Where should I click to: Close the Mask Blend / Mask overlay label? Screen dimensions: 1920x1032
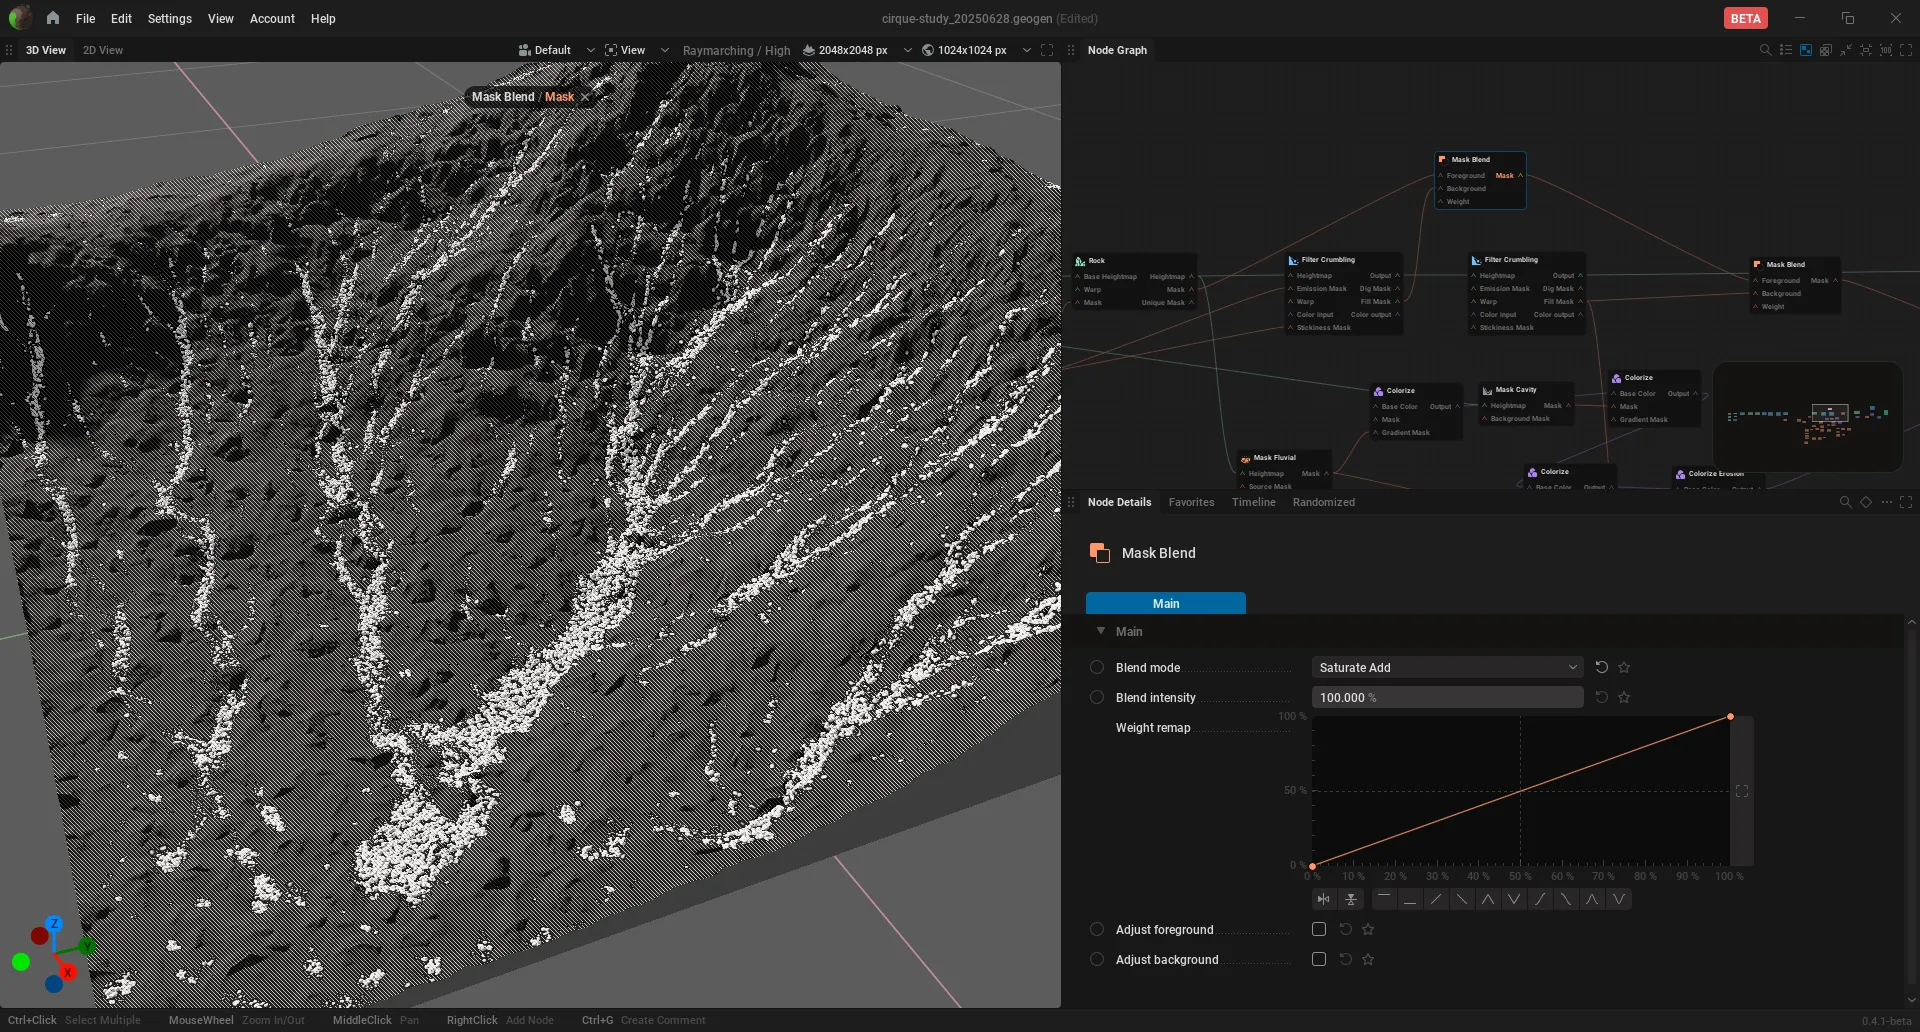(x=585, y=97)
